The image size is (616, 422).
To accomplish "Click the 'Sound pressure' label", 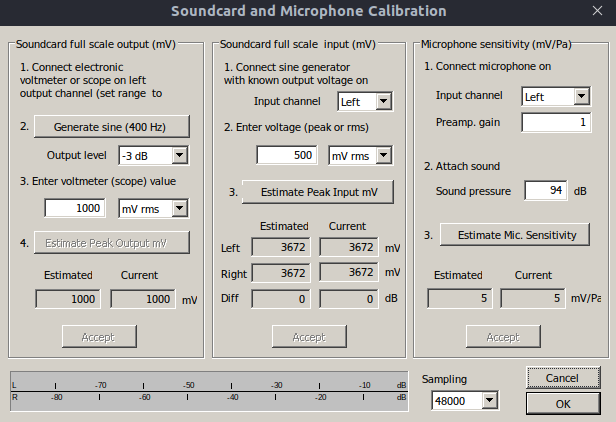I will [x=473, y=191].
